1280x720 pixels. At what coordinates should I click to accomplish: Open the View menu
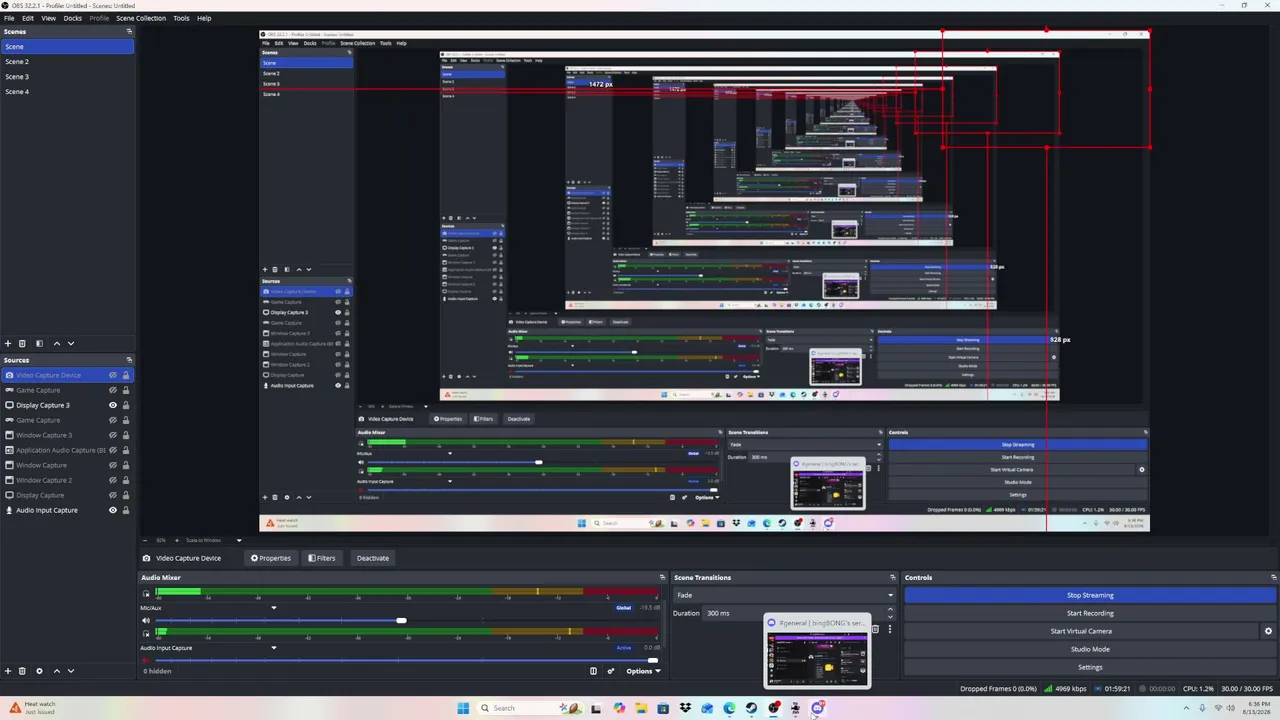(x=48, y=18)
